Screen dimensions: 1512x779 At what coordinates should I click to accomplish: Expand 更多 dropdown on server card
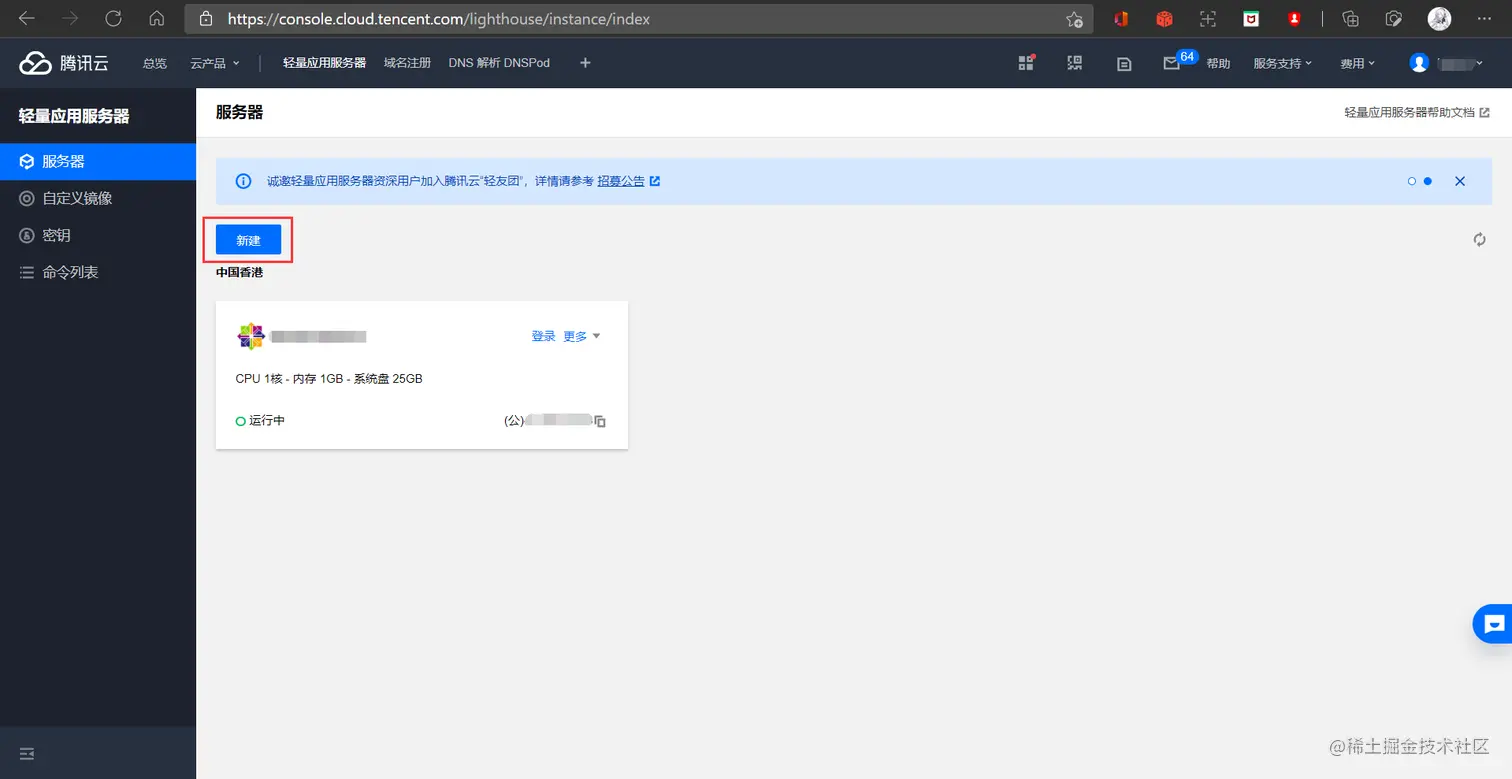pyautogui.click(x=582, y=336)
